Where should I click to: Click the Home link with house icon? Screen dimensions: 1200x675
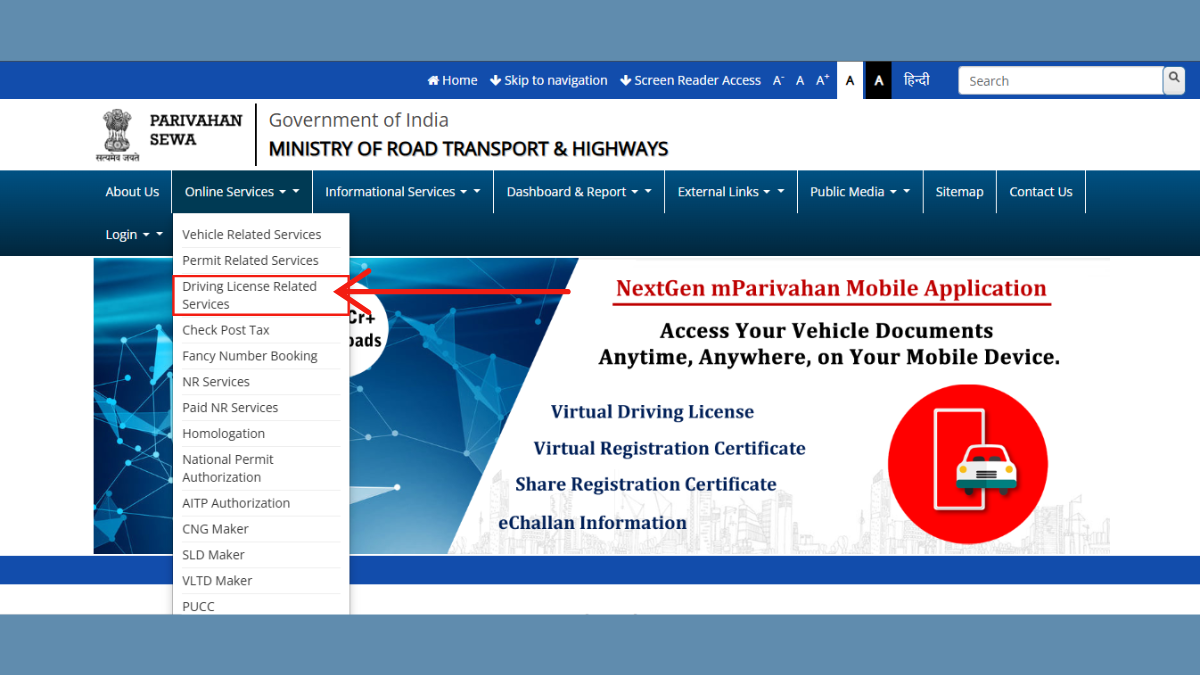coord(452,80)
